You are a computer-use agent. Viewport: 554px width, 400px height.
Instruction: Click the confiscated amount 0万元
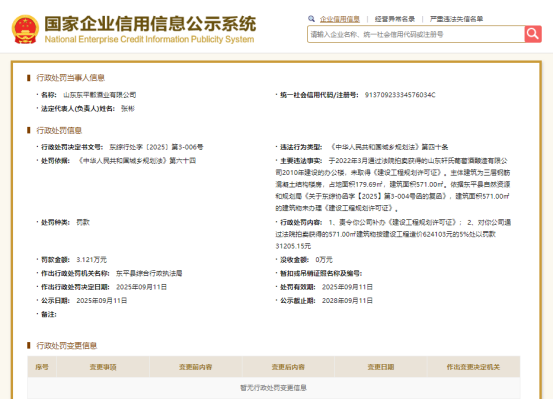pyautogui.click(x=324, y=260)
